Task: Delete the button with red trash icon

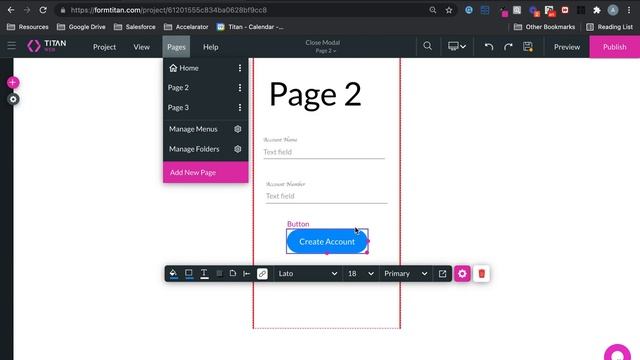Action: click(482, 273)
